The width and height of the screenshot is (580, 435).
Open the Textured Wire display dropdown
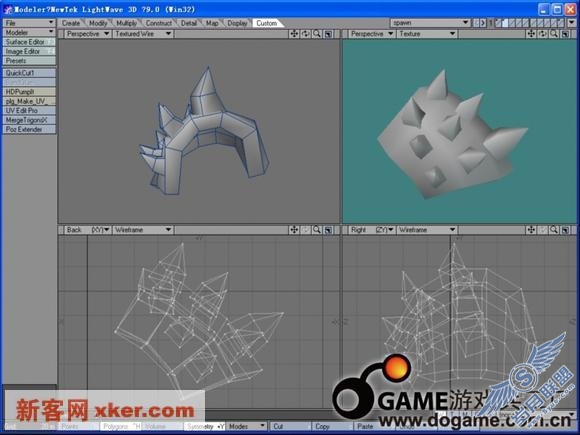pos(143,34)
